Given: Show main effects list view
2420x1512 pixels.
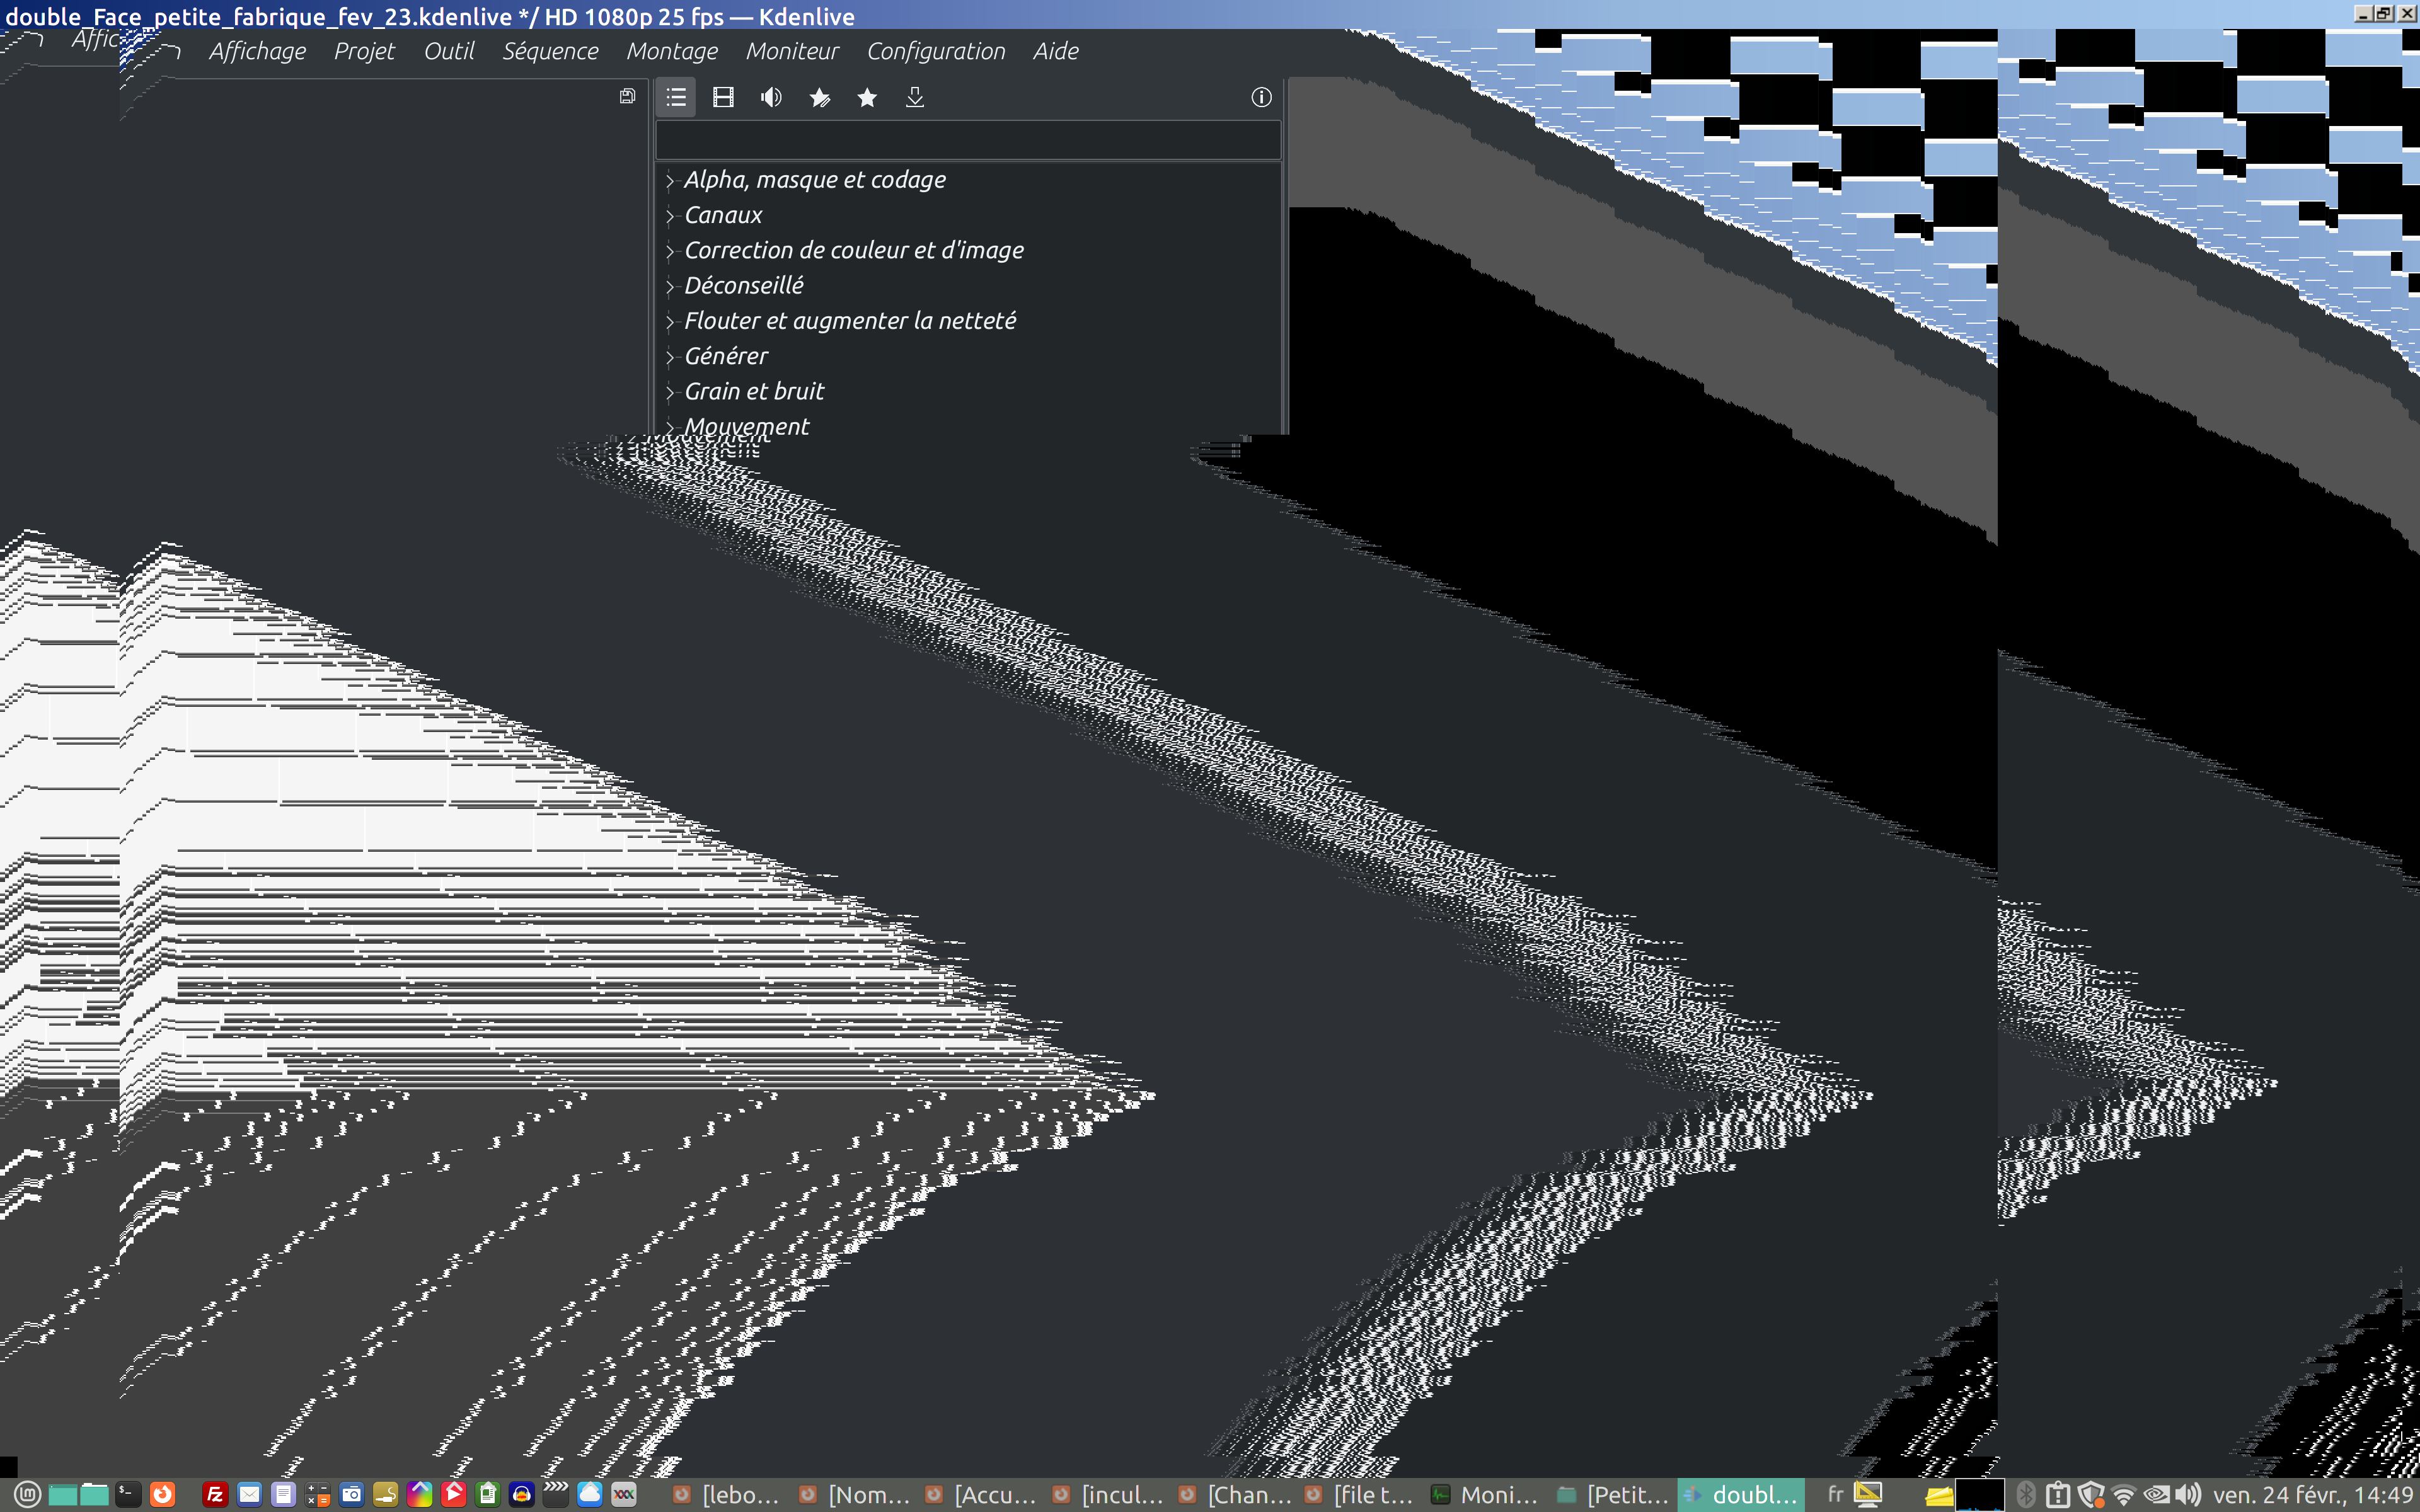Looking at the screenshot, I should tap(676, 97).
